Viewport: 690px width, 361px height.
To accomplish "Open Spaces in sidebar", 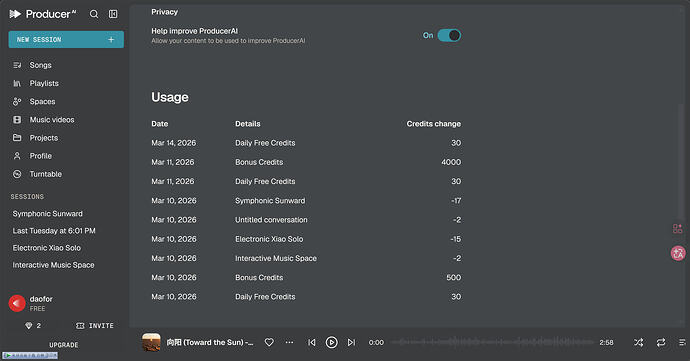I will 42,102.
